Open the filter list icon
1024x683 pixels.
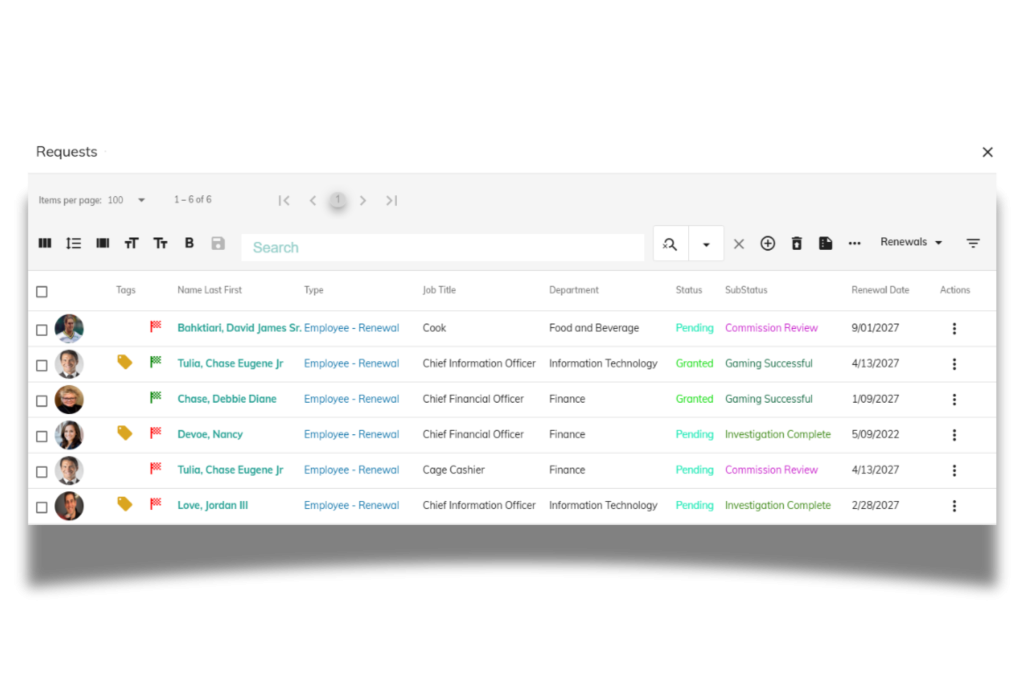coord(972,243)
